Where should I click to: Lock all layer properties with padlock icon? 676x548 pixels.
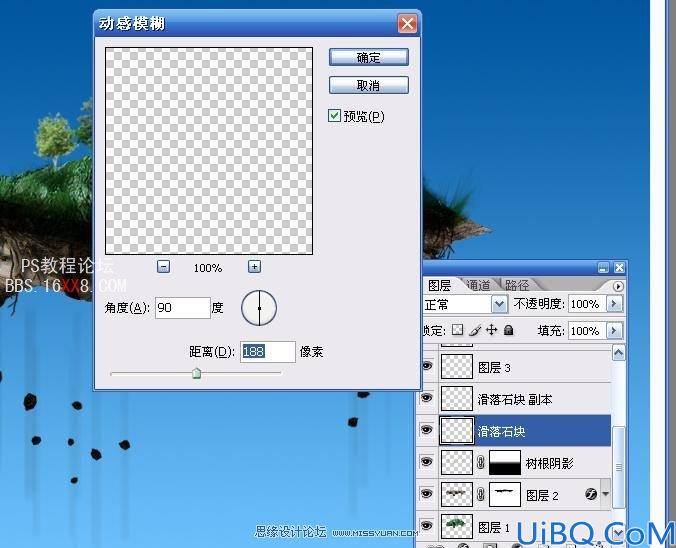509,330
